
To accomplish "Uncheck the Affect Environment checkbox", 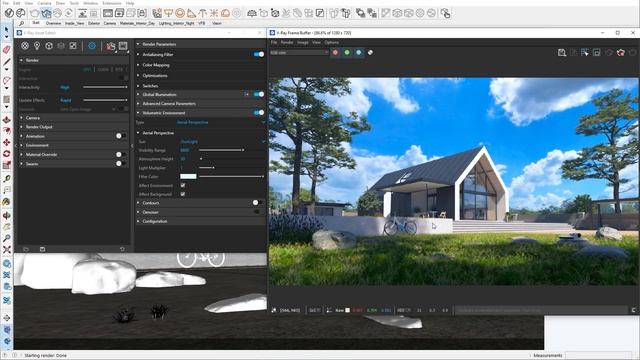I will coord(183,185).
